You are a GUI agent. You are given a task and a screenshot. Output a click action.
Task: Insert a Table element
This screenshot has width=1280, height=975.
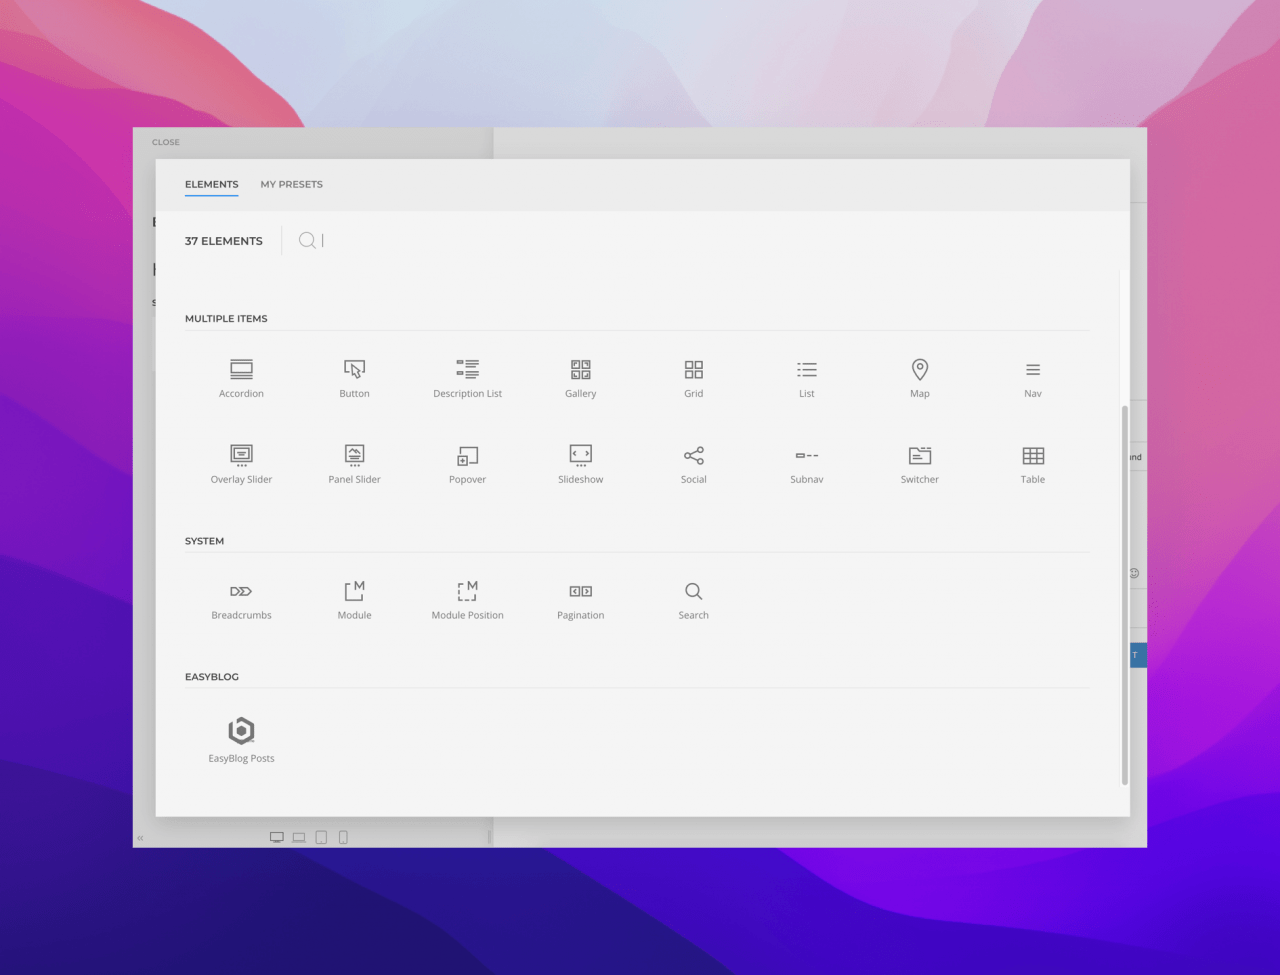1032,464
